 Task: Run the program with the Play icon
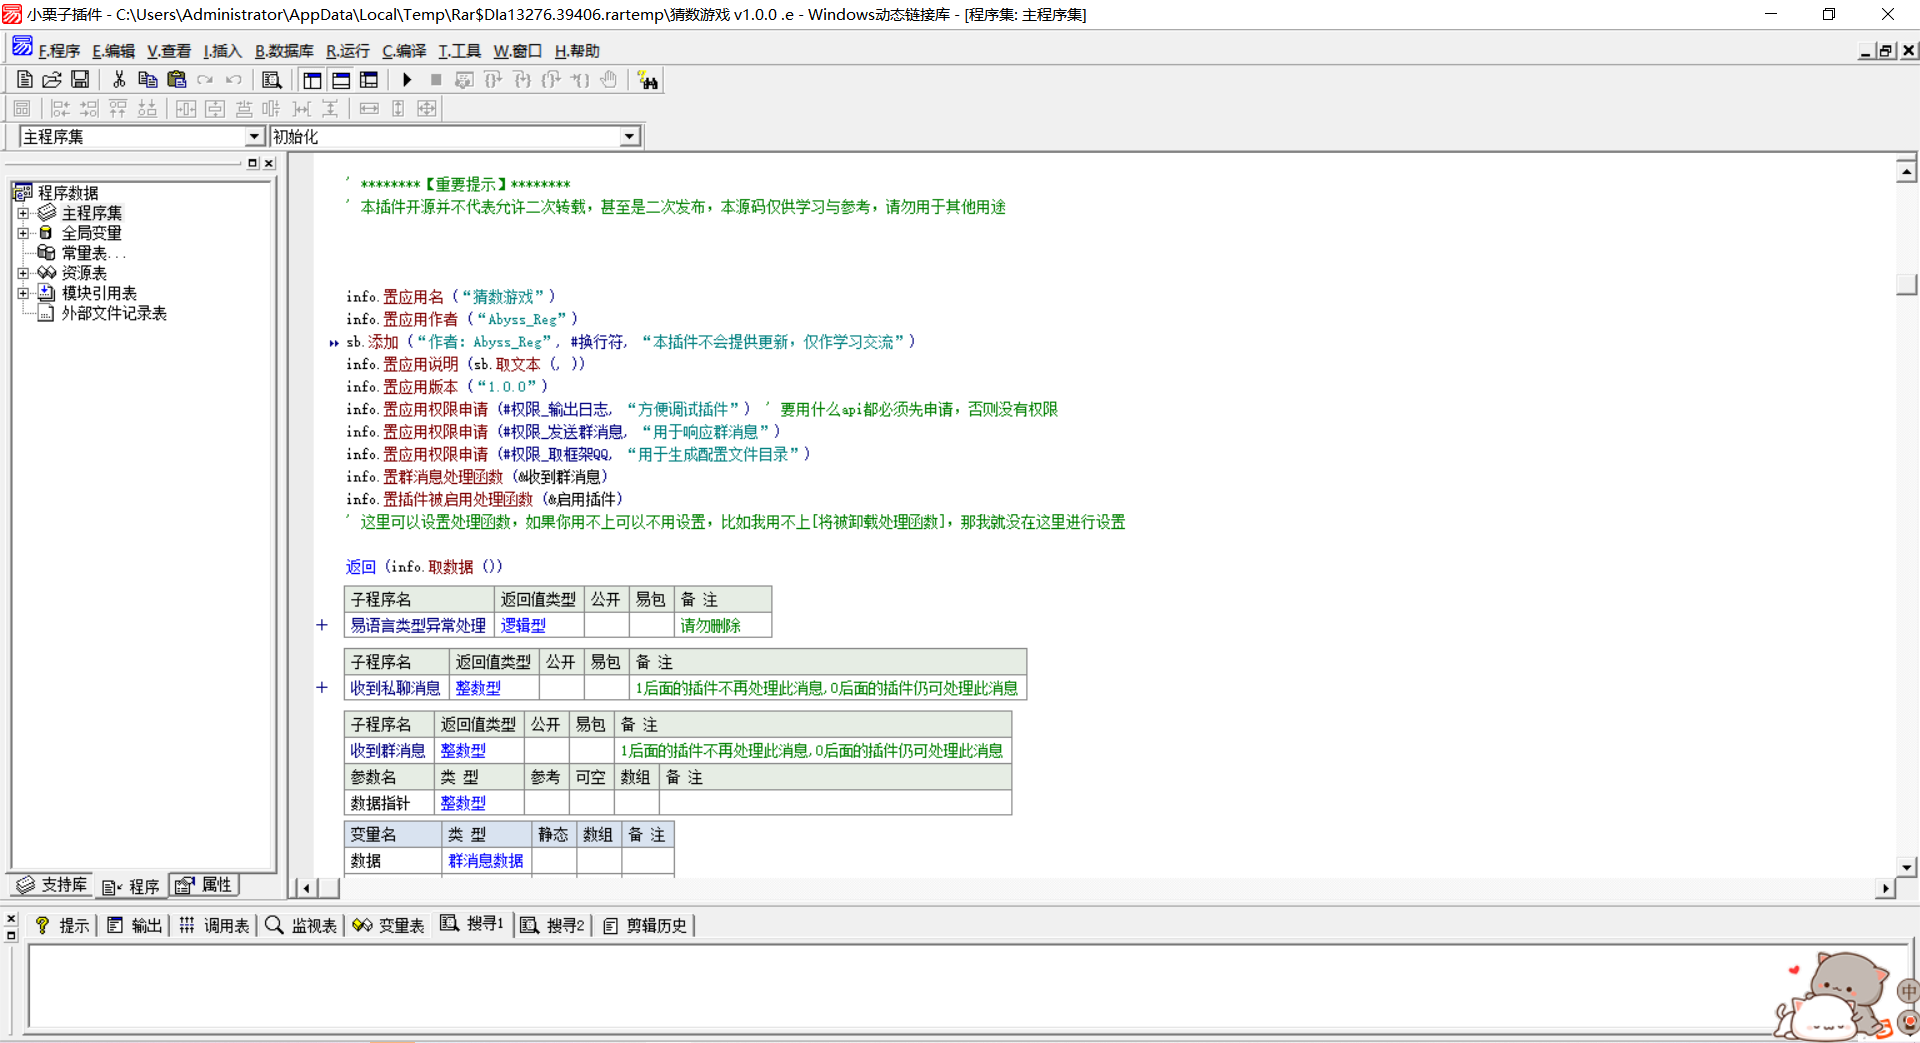pos(407,80)
